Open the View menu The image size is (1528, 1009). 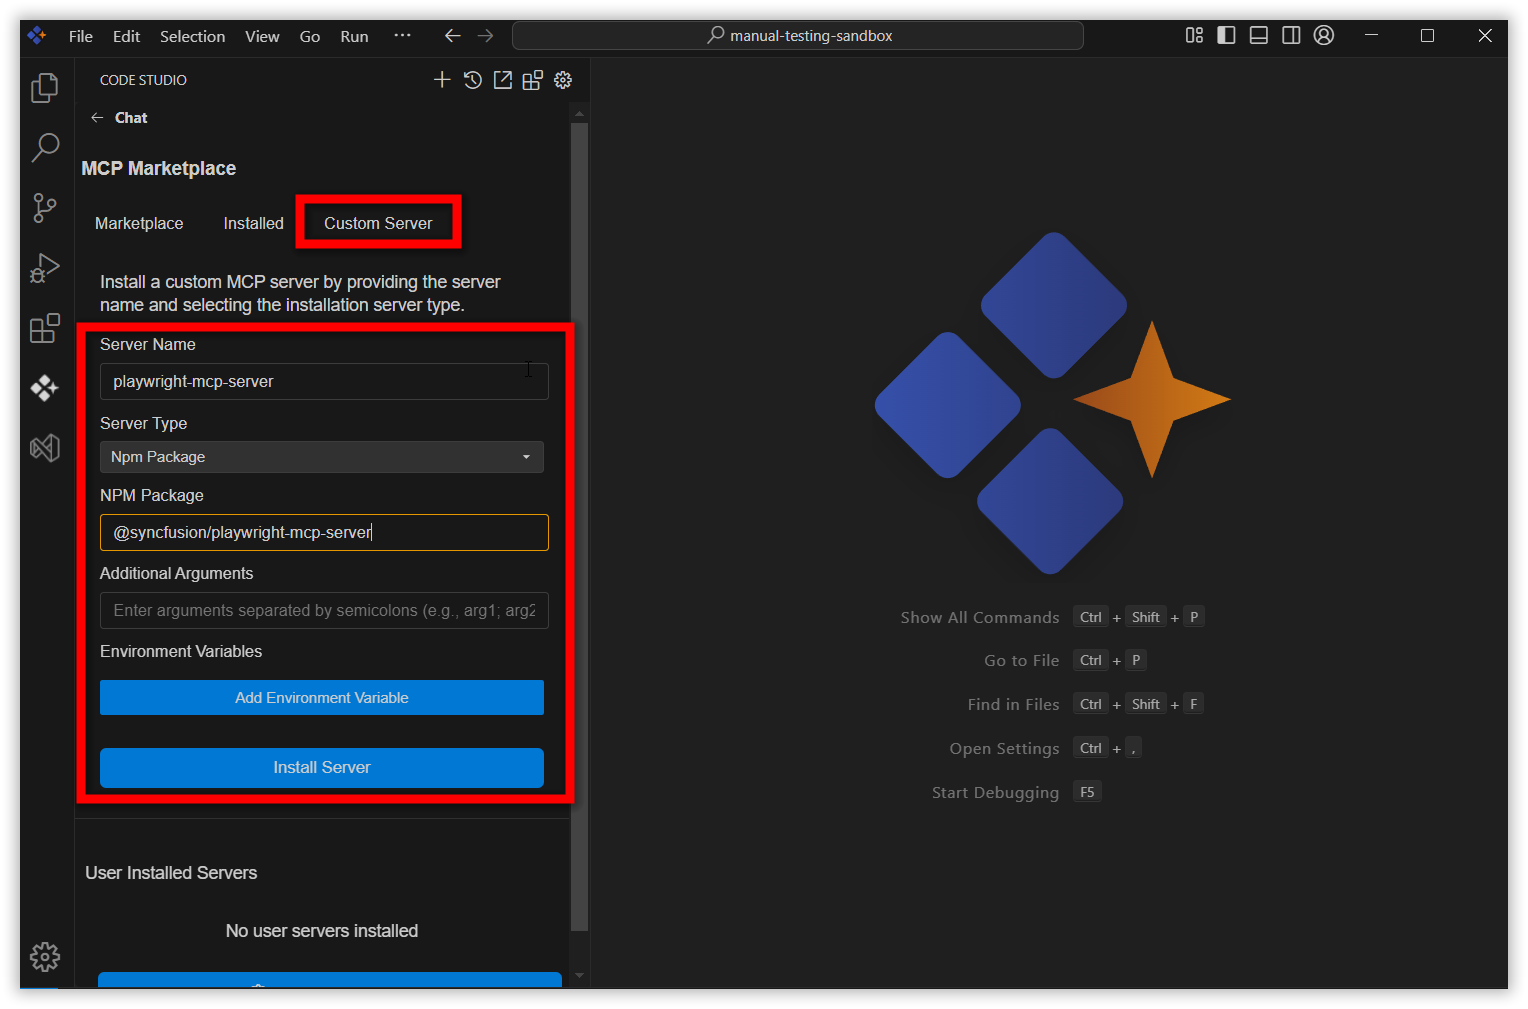click(262, 36)
